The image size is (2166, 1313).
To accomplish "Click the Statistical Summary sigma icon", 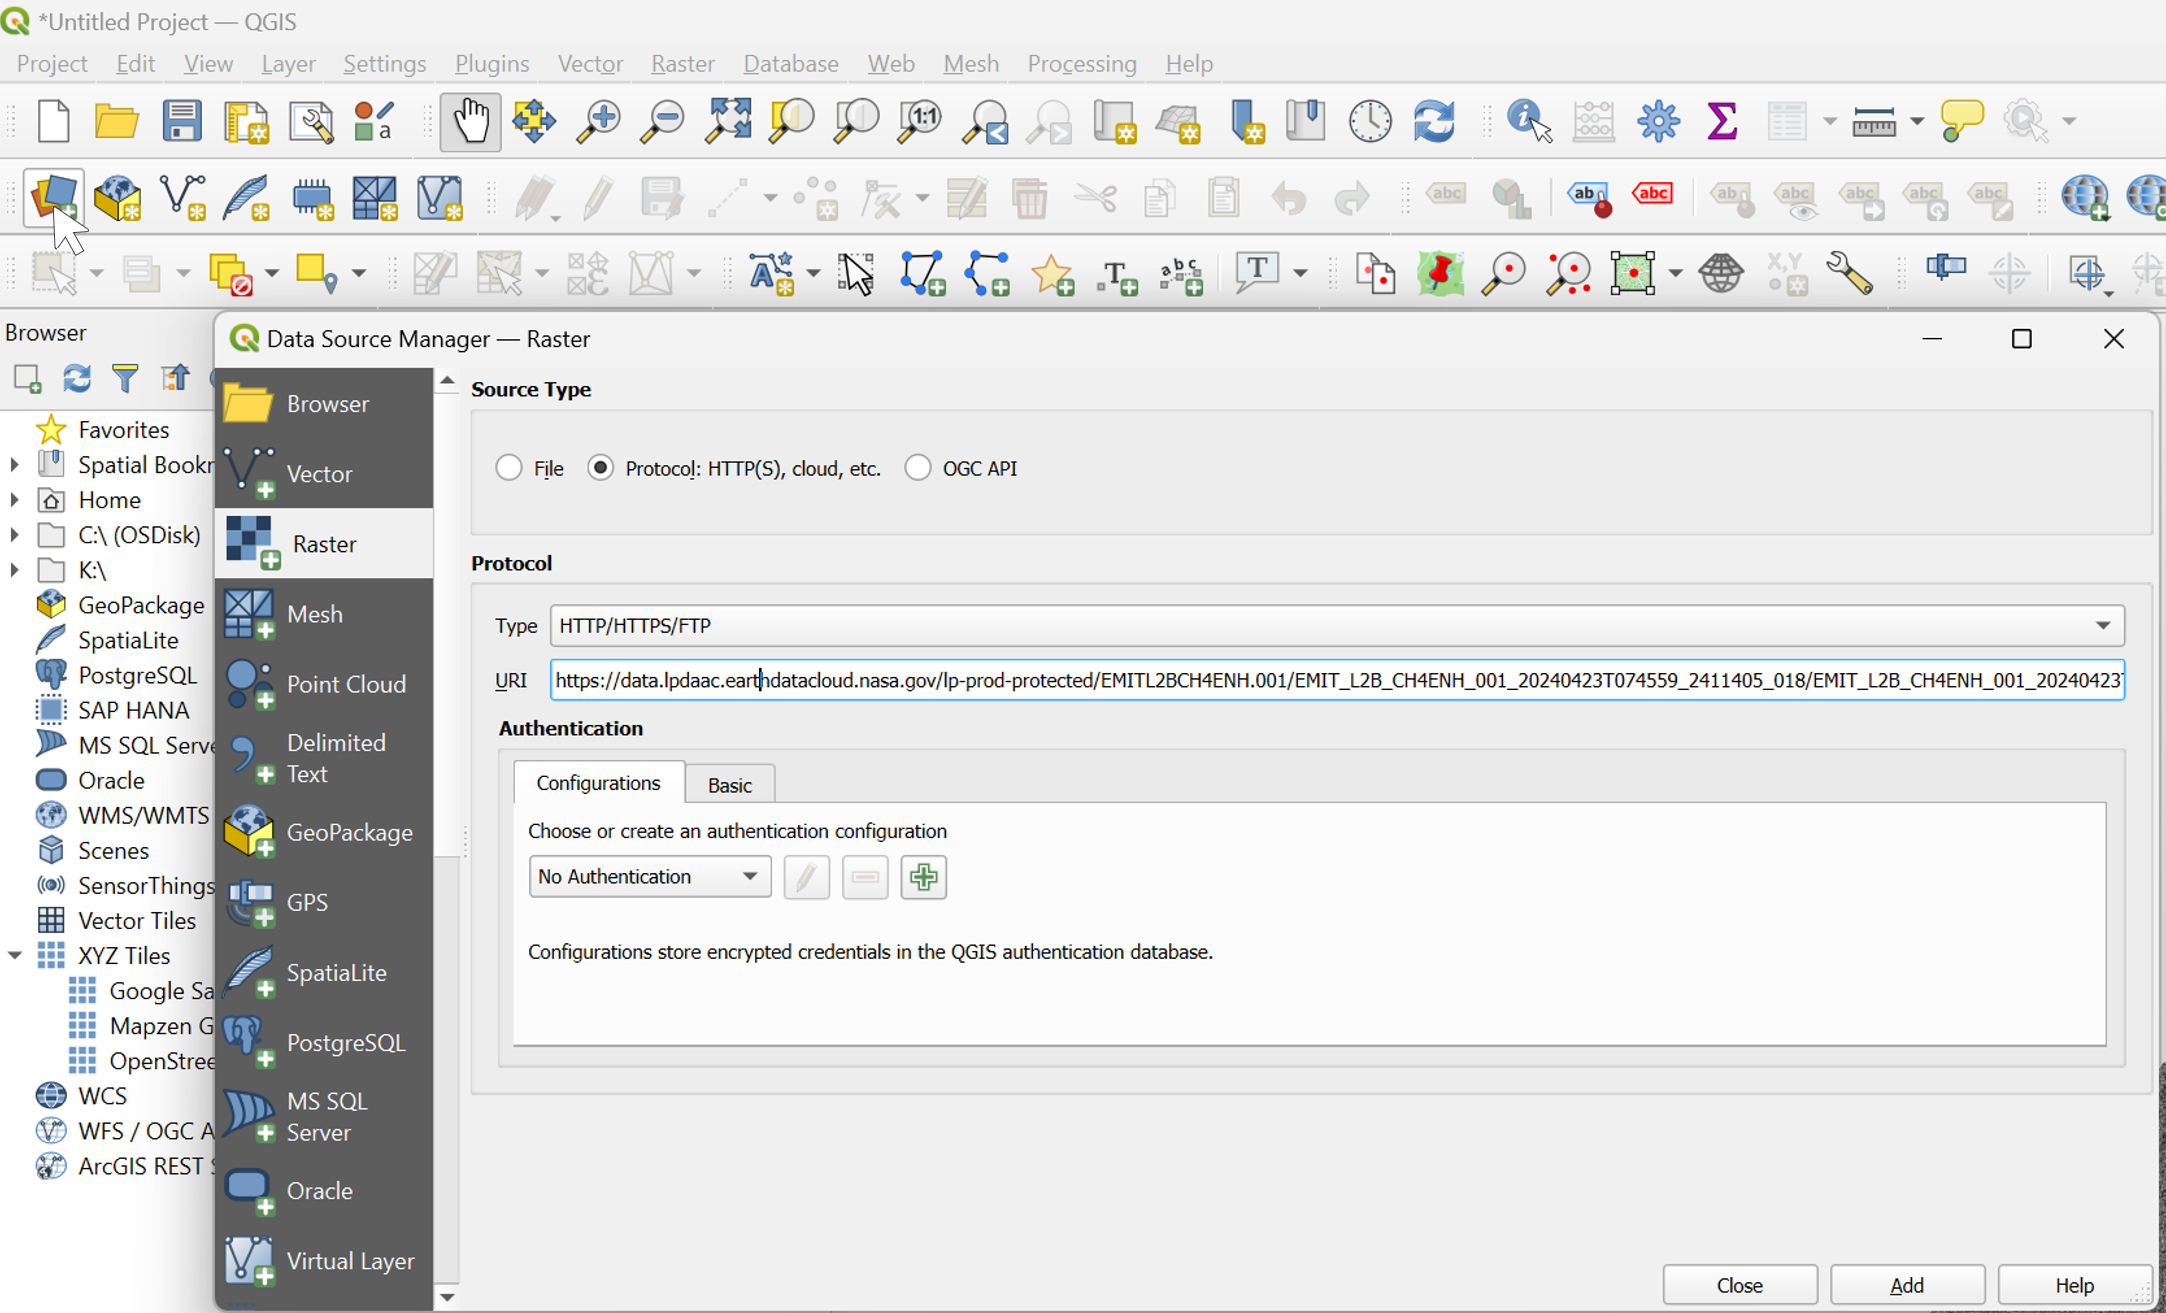I will [1722, 121].
